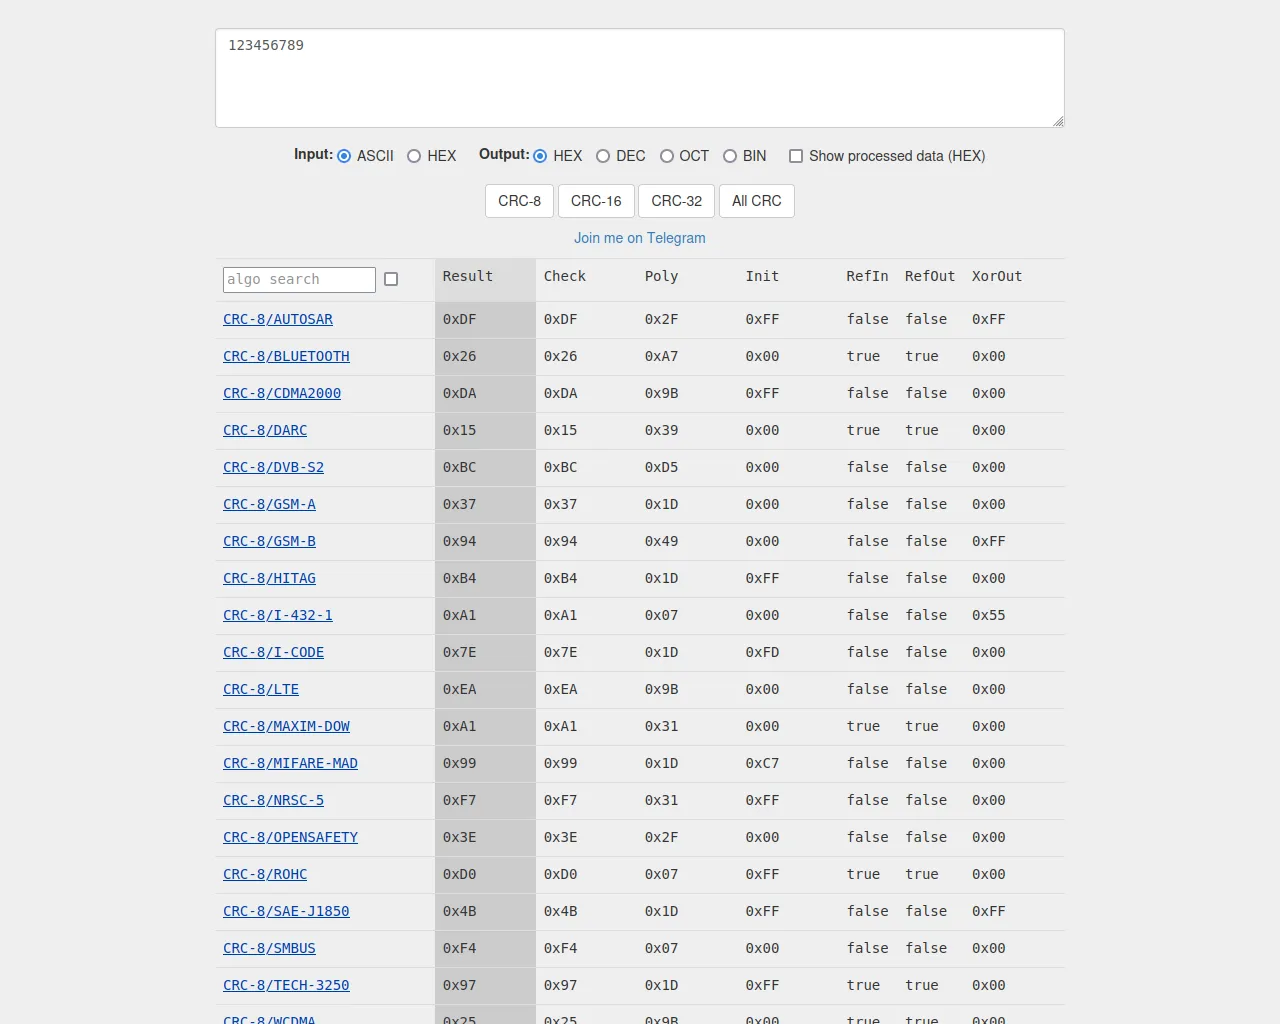Select OCT output format
1280x1024 pixels.
(667, 156)
